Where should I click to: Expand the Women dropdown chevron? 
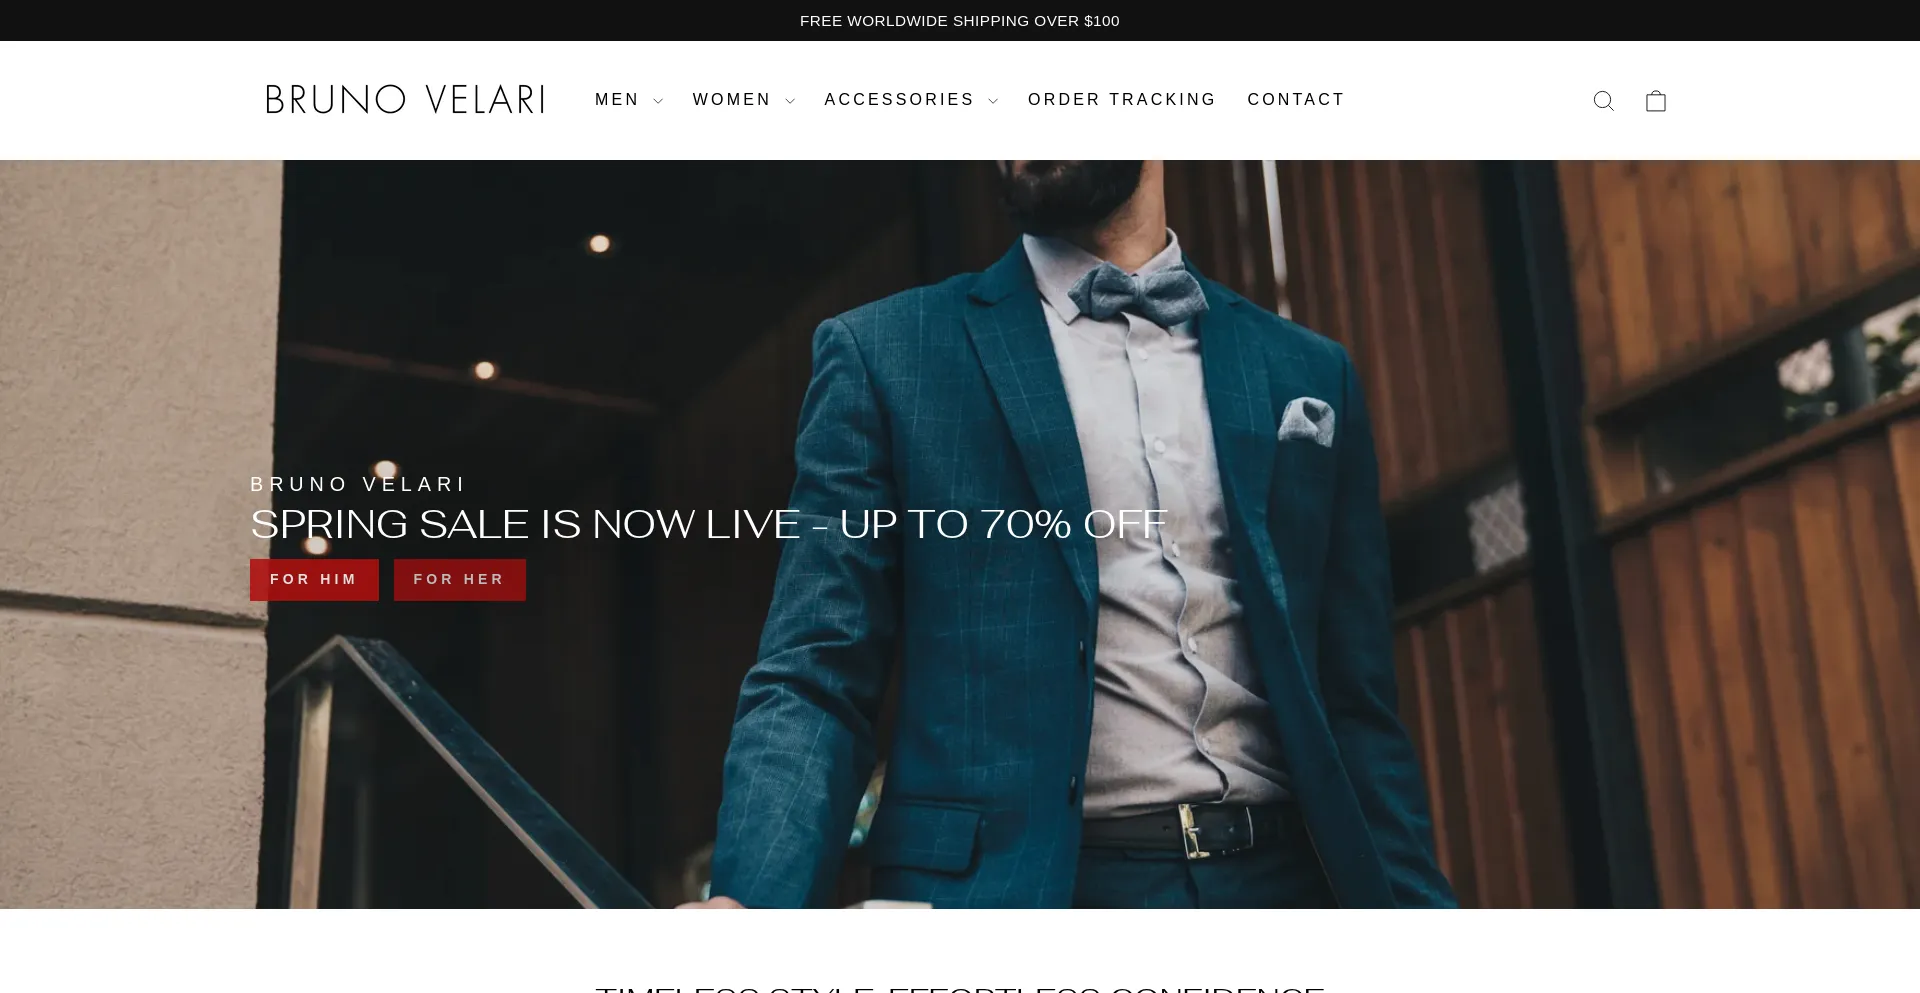click(x=790, y=101)
